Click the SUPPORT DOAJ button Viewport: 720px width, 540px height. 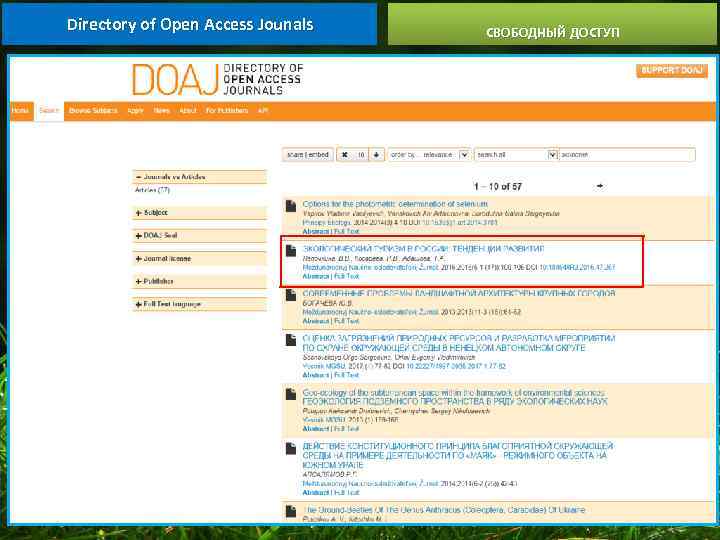[672, 70]
